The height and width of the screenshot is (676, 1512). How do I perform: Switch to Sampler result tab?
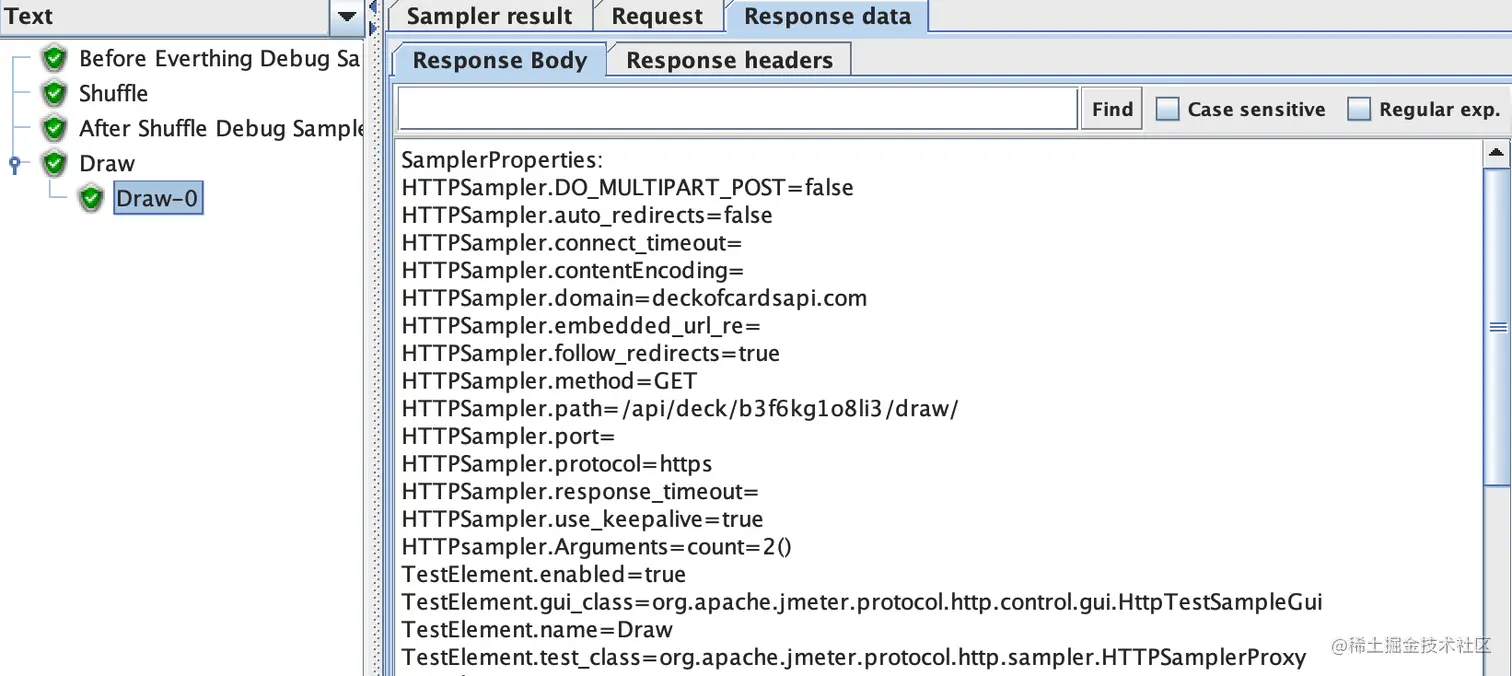(x=489, y=16)
